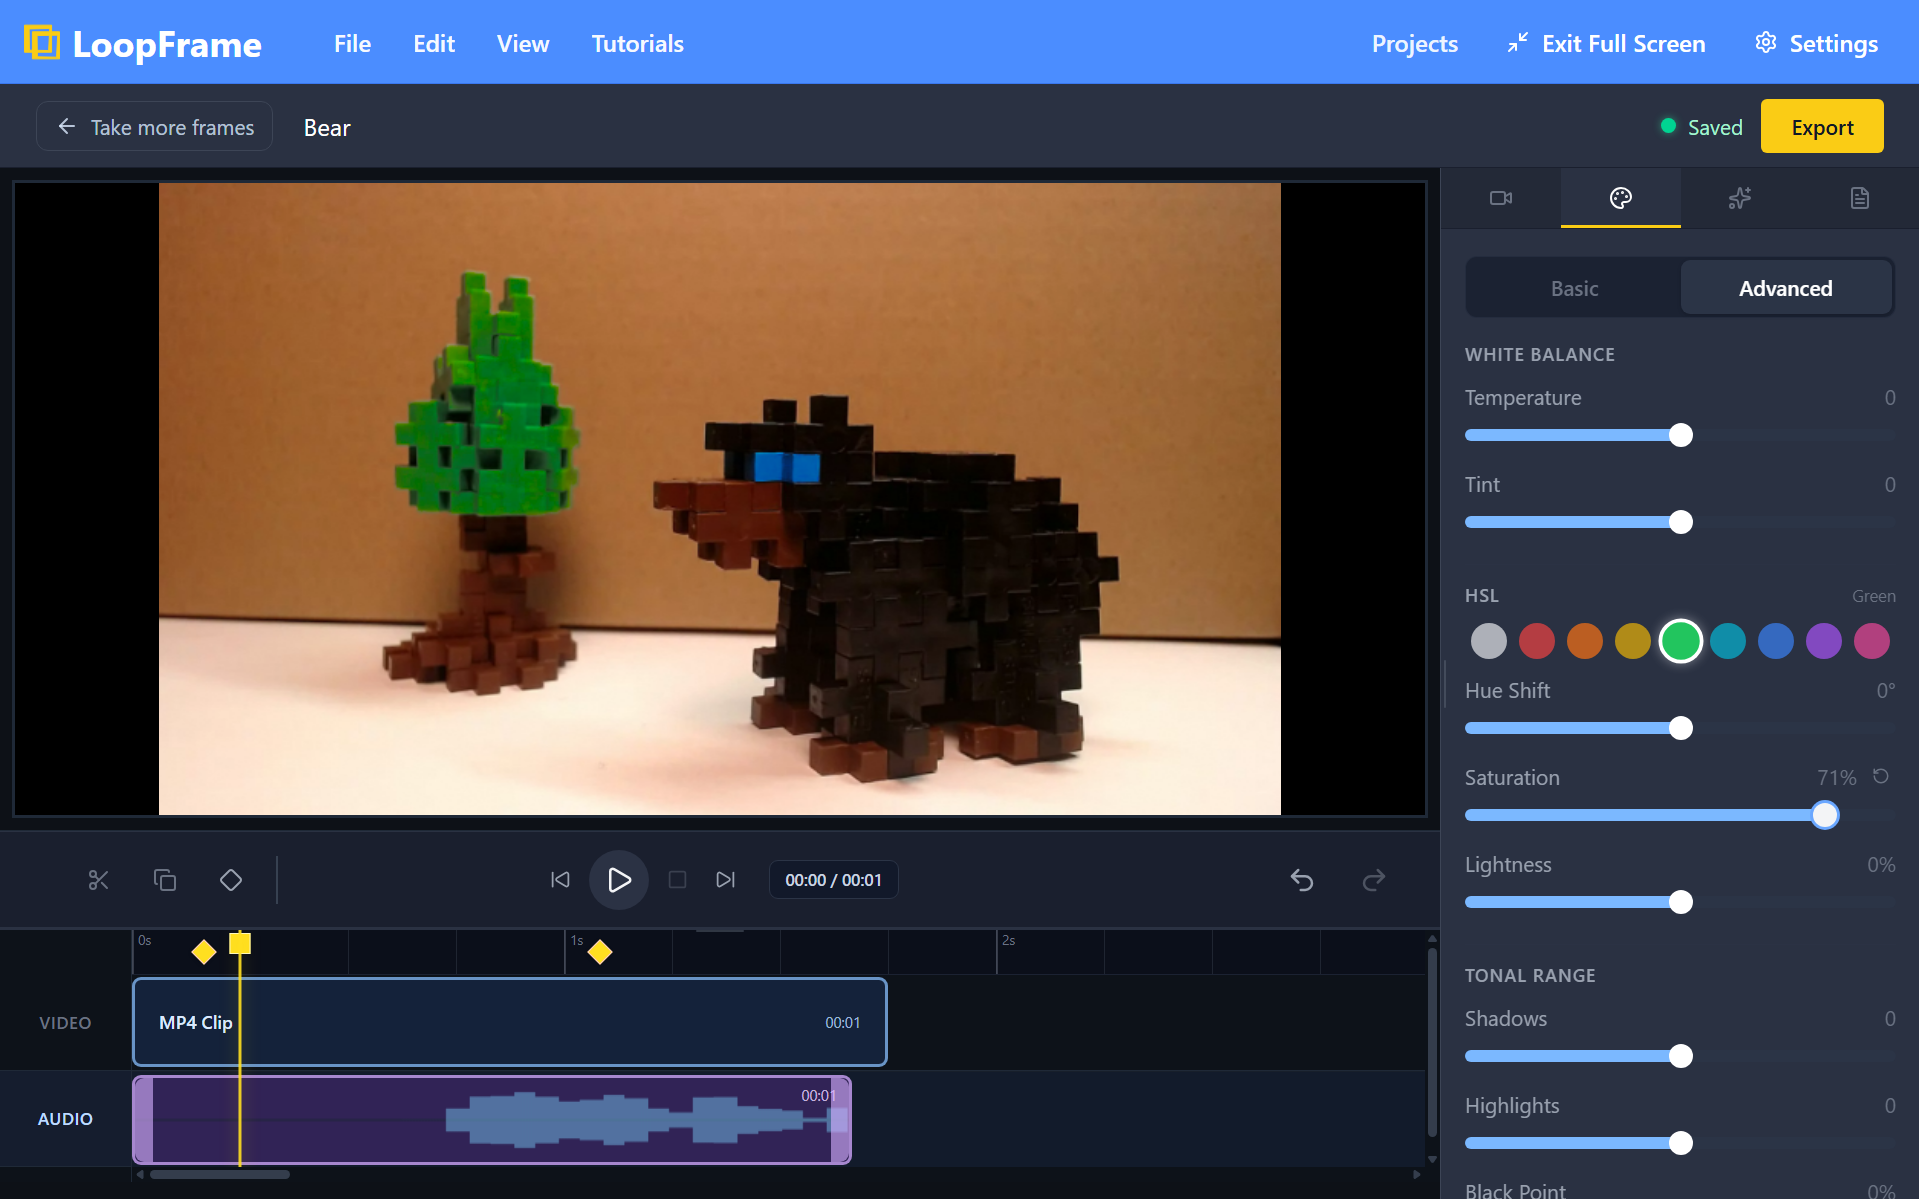
Task: Open the notes document panel tab
Action: tap(1858, 197)
